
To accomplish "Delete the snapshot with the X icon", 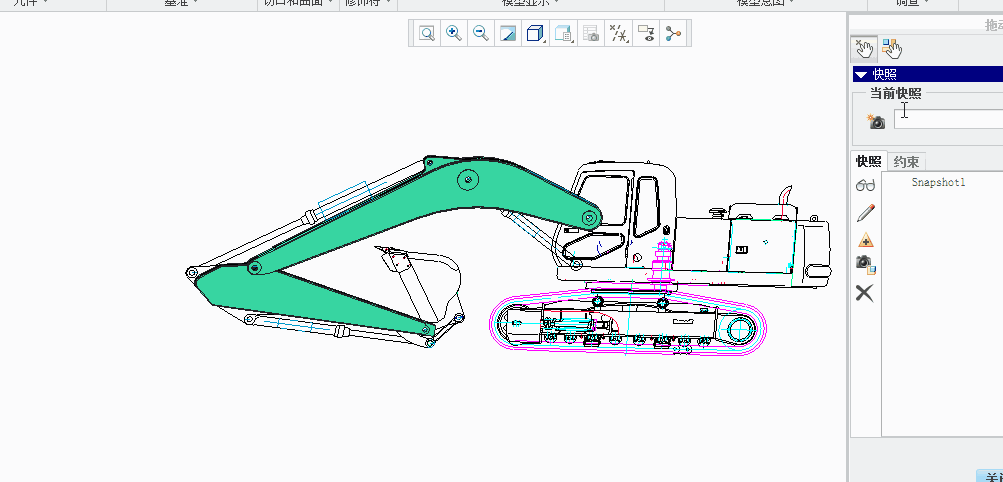I will tap(865, 293).
